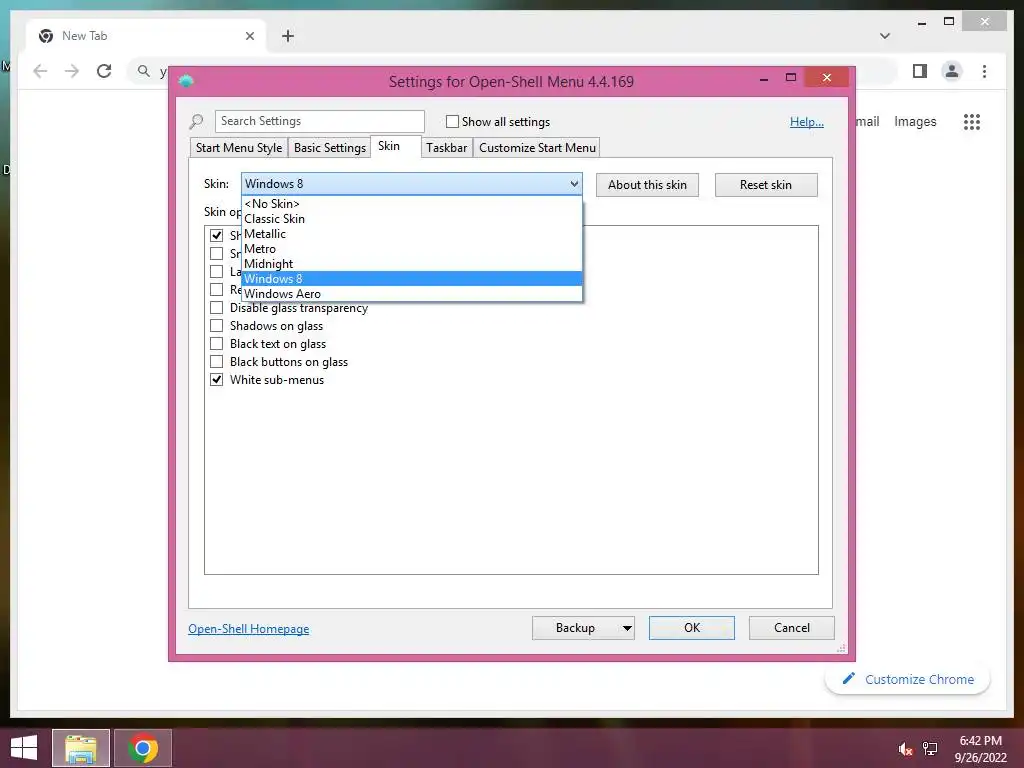Click the network tray icon

point(930,748)
